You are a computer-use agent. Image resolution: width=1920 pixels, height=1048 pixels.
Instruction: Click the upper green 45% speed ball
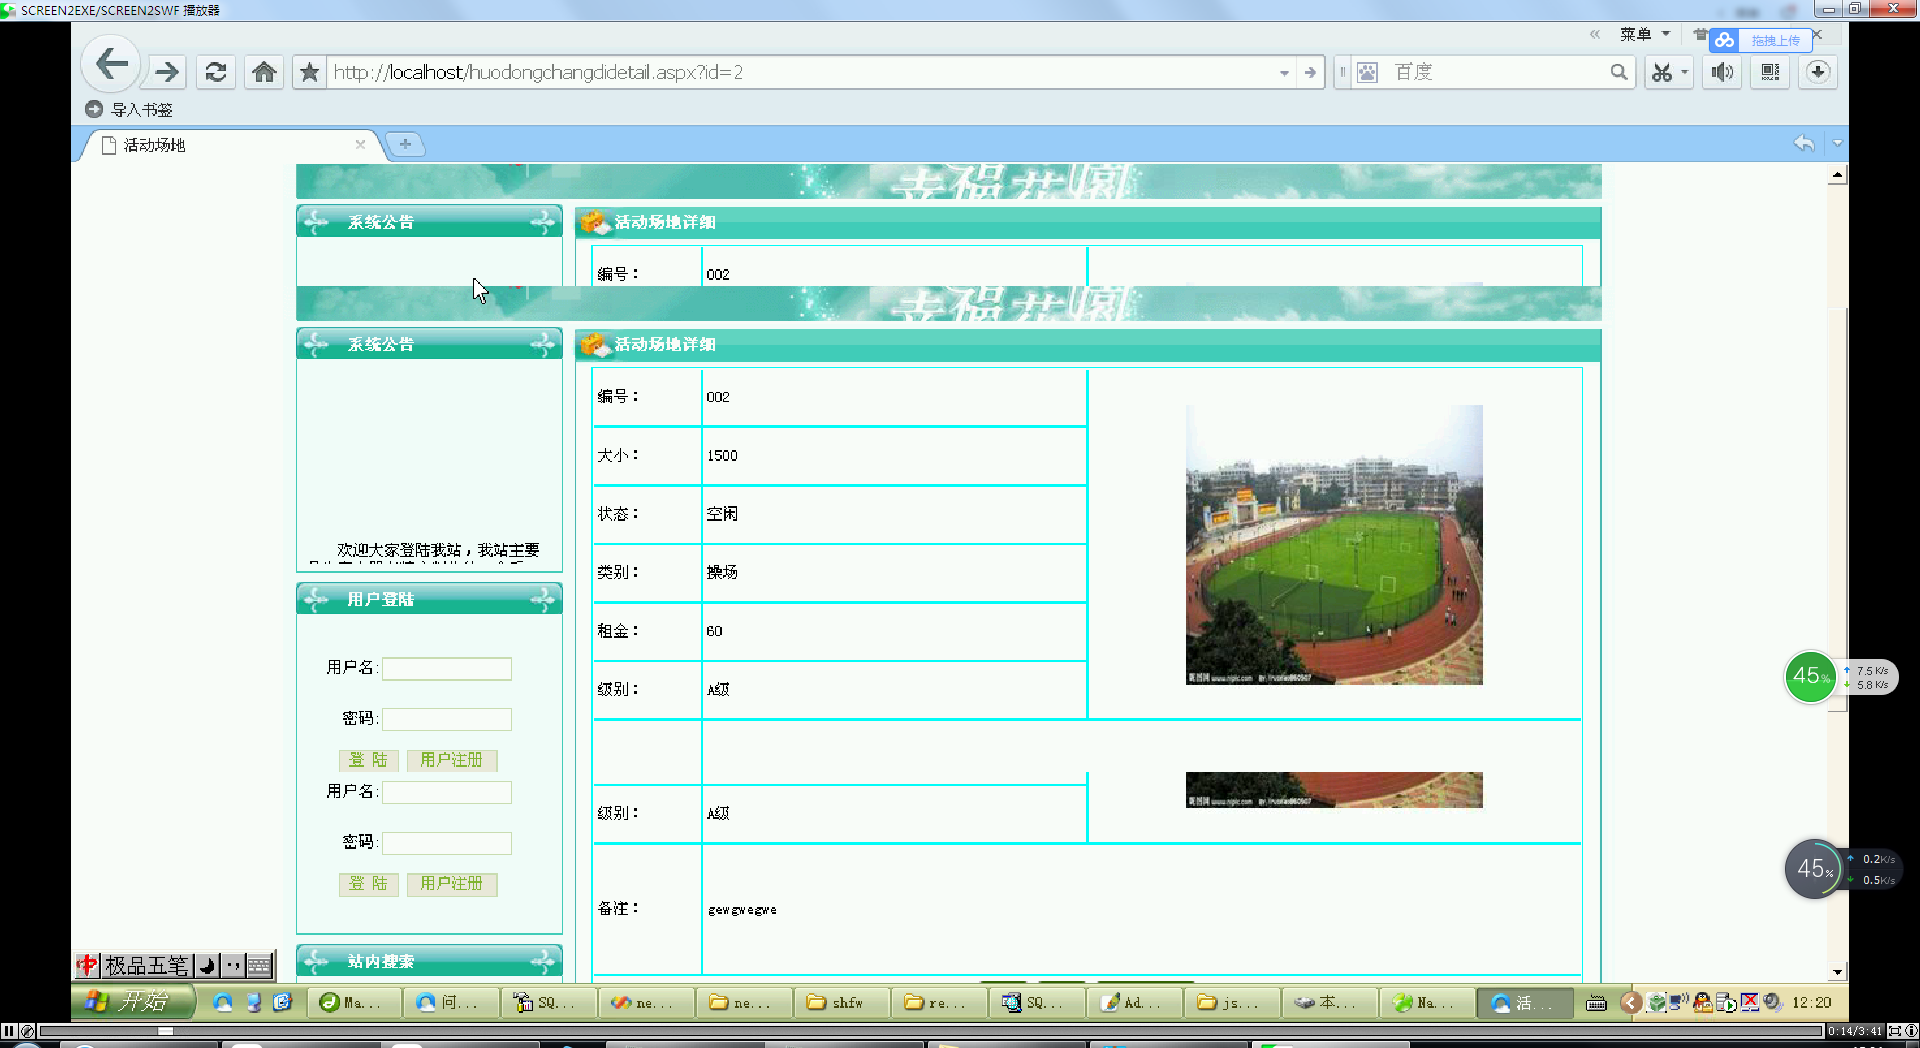click(x=1810, y=677)
